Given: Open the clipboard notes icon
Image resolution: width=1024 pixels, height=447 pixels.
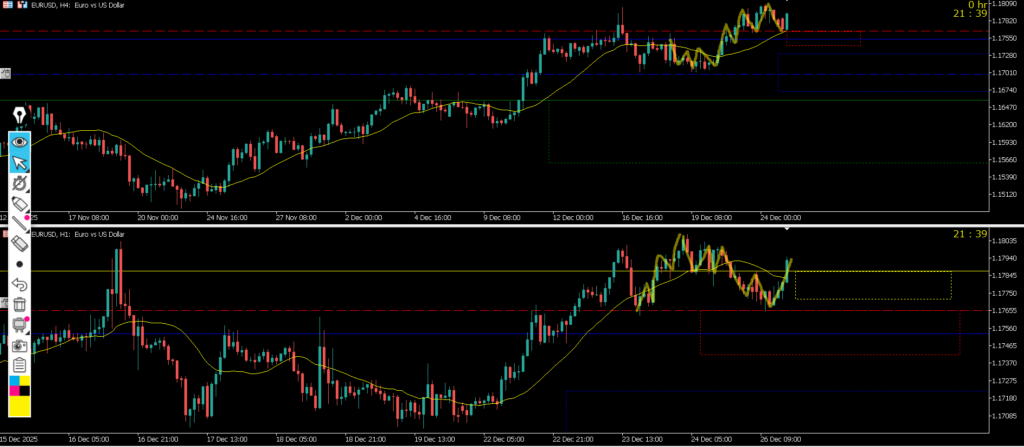Looking at the screenshot, I should click(x=19, y=365).
